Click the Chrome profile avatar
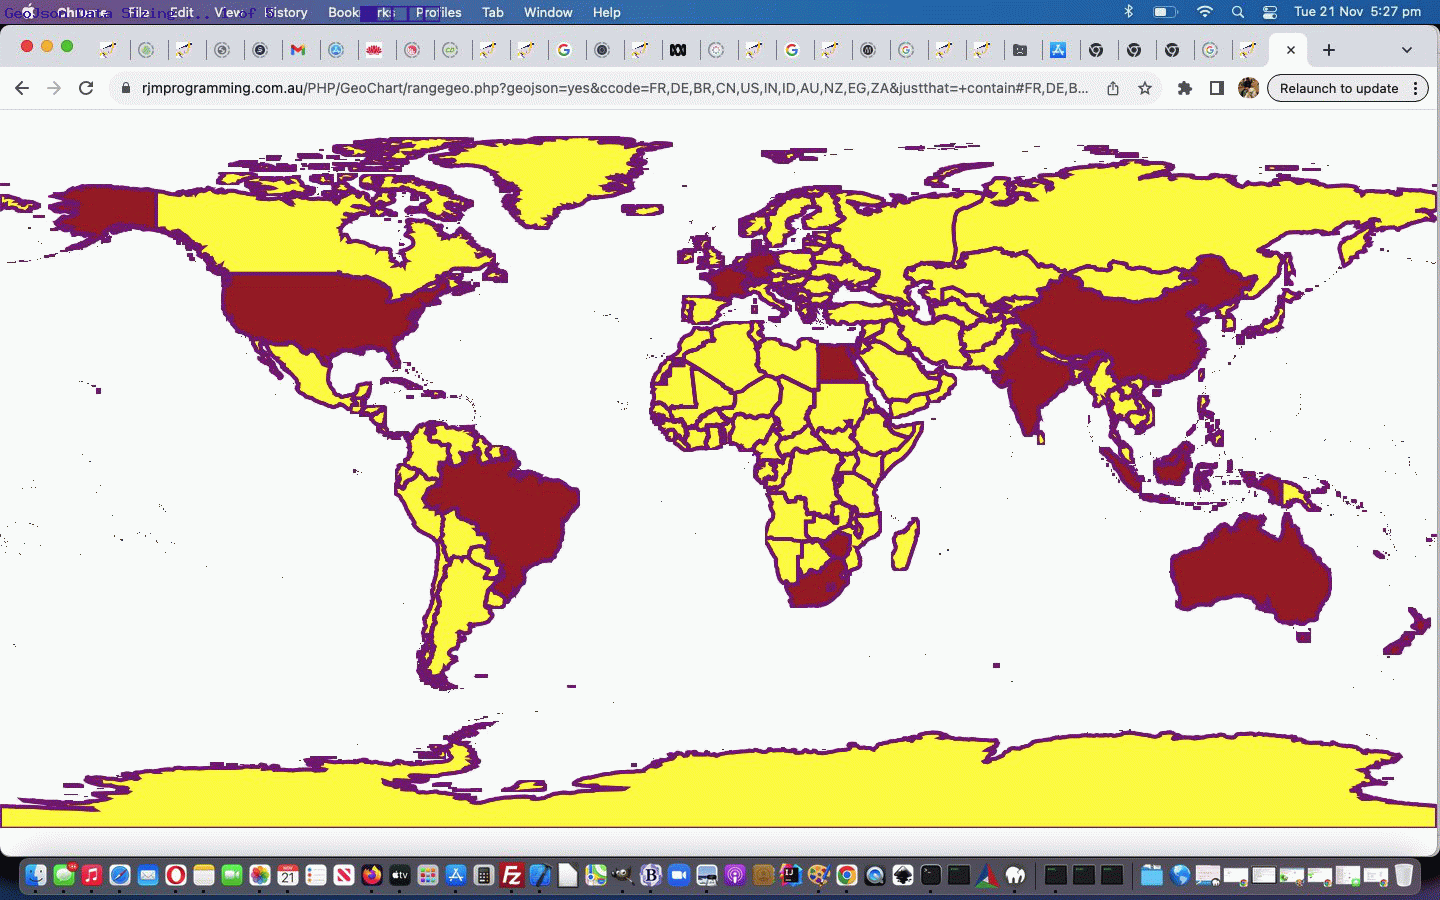This screenshot has width=1440, height=900. click(1250, 88)
